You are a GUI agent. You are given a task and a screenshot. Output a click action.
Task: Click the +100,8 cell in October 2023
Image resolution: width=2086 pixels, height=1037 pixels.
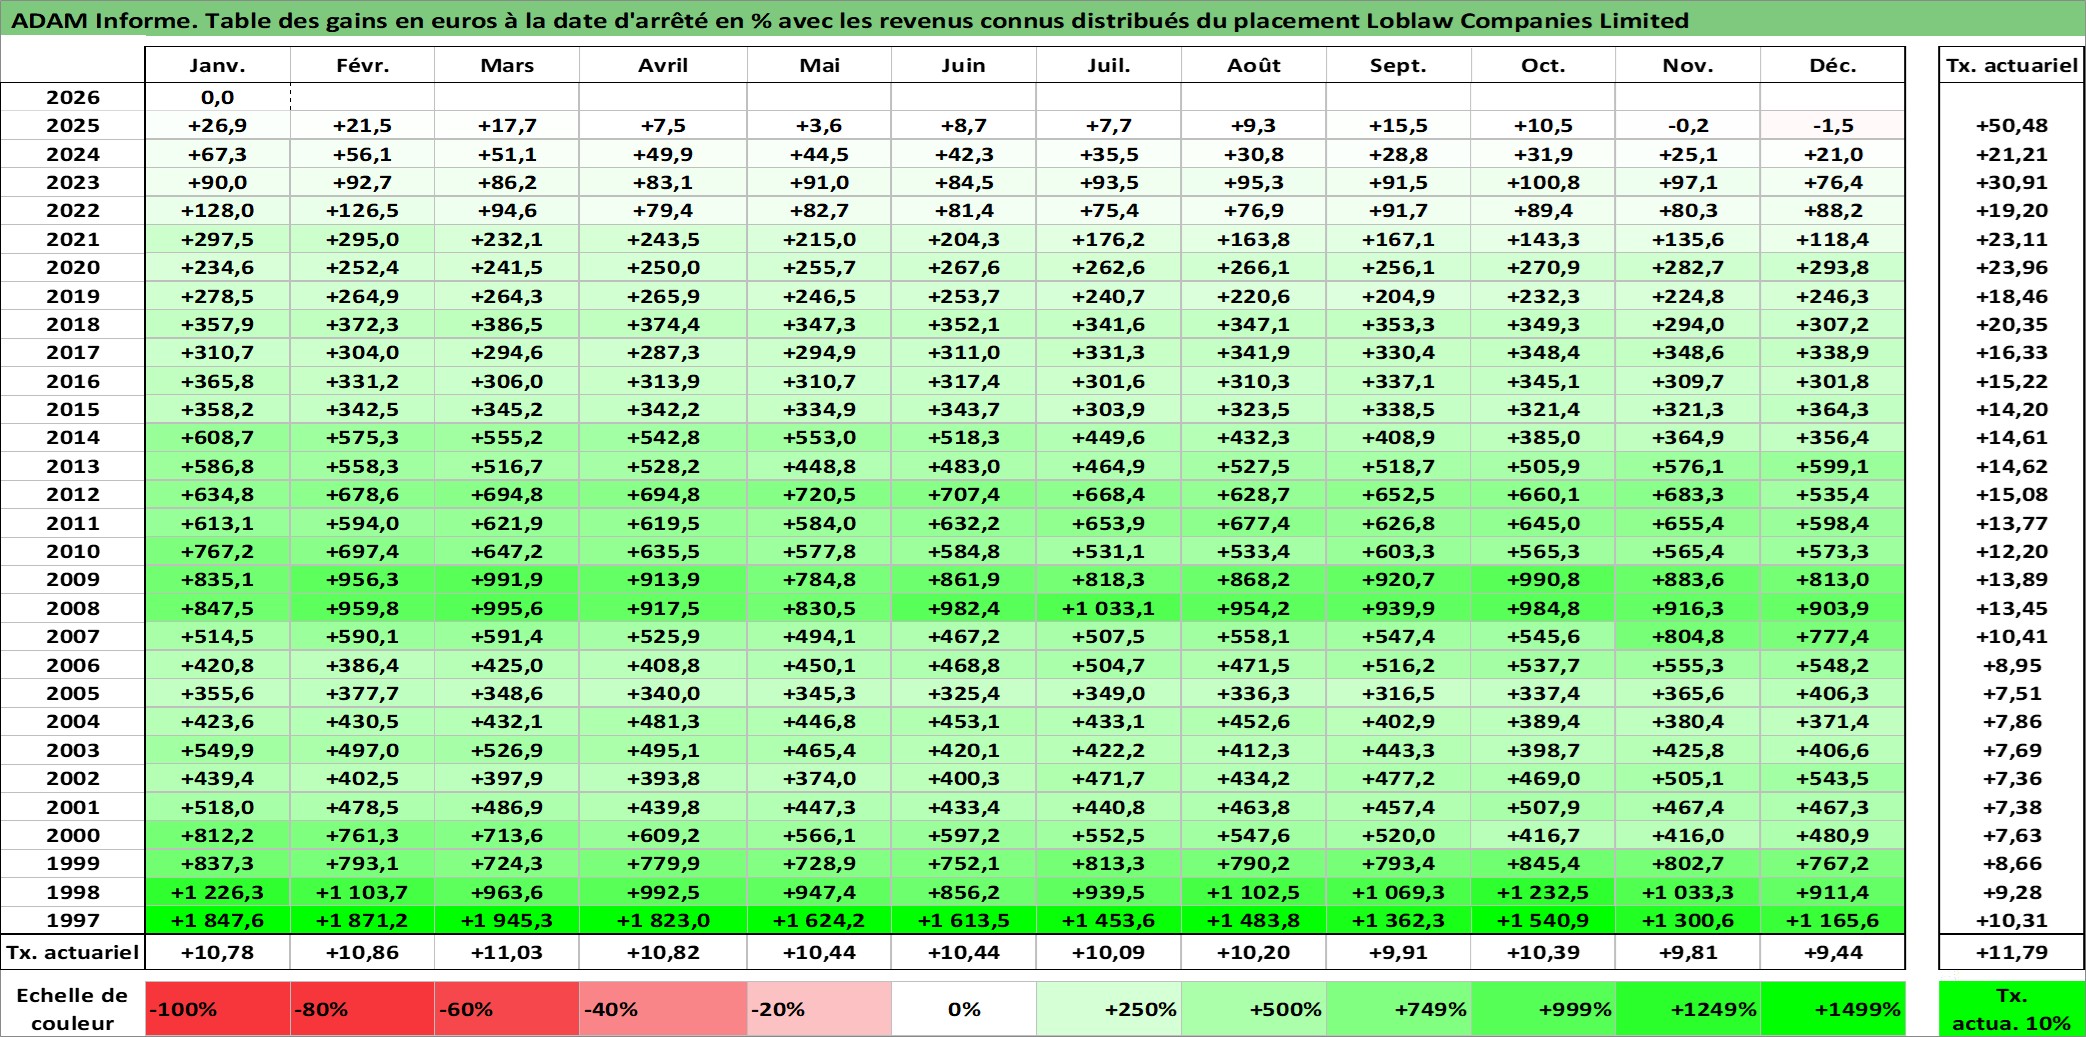pos(1543,182)
